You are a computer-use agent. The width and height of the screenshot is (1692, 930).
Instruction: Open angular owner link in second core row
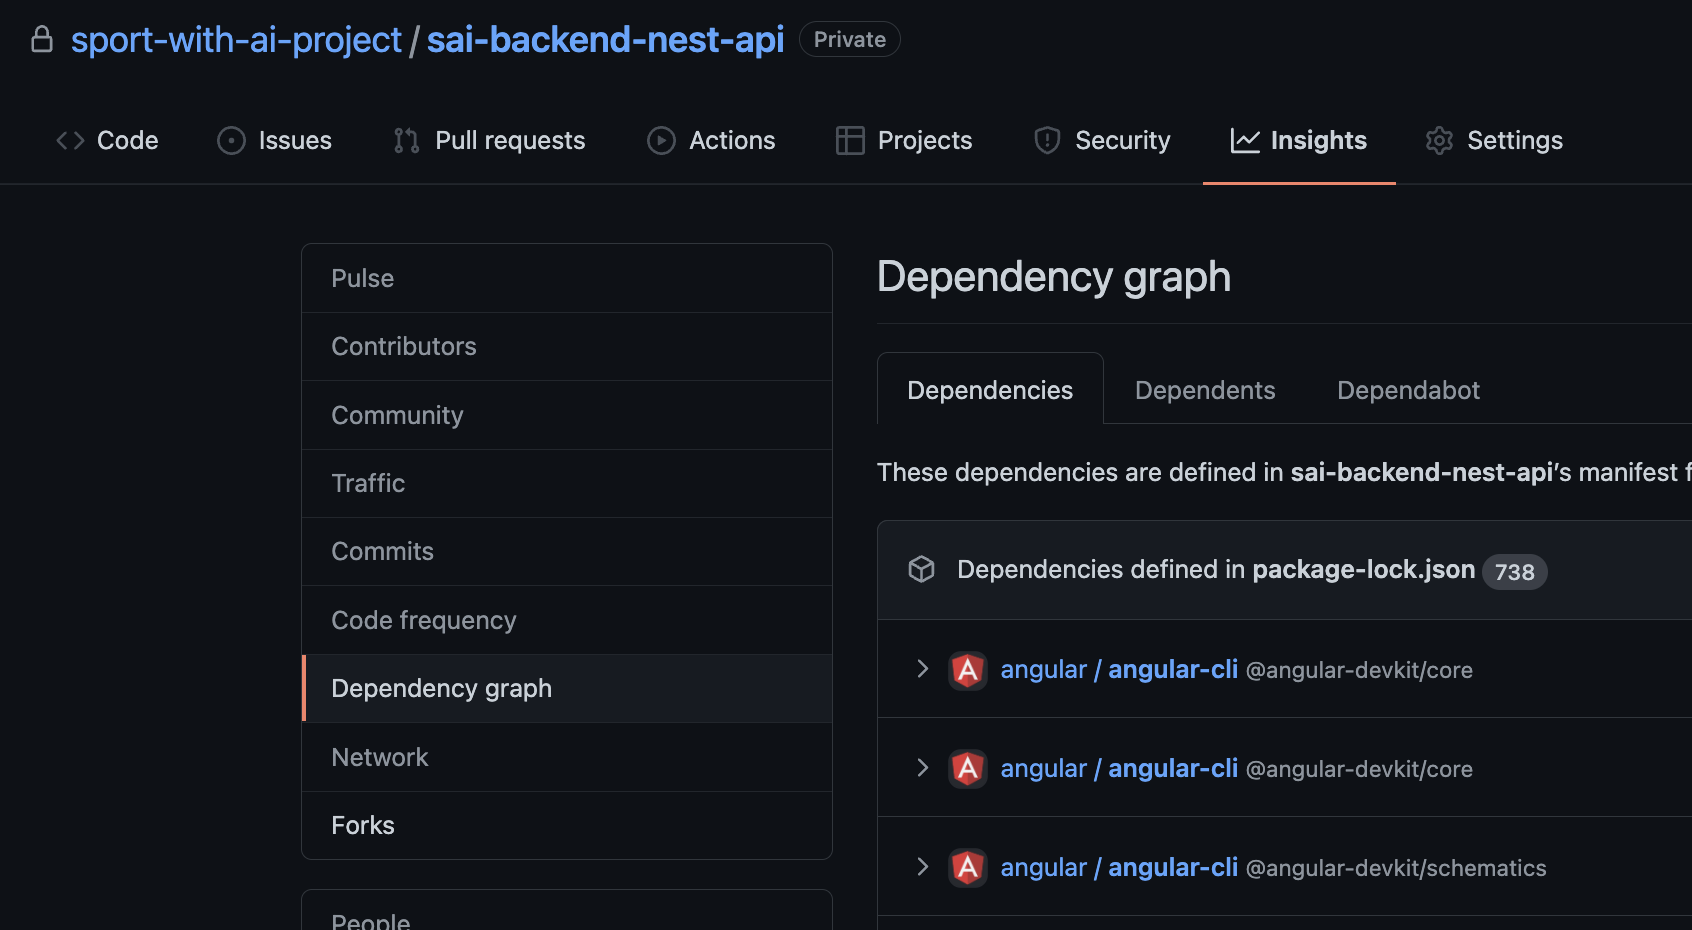click(x=1043, y=768)
